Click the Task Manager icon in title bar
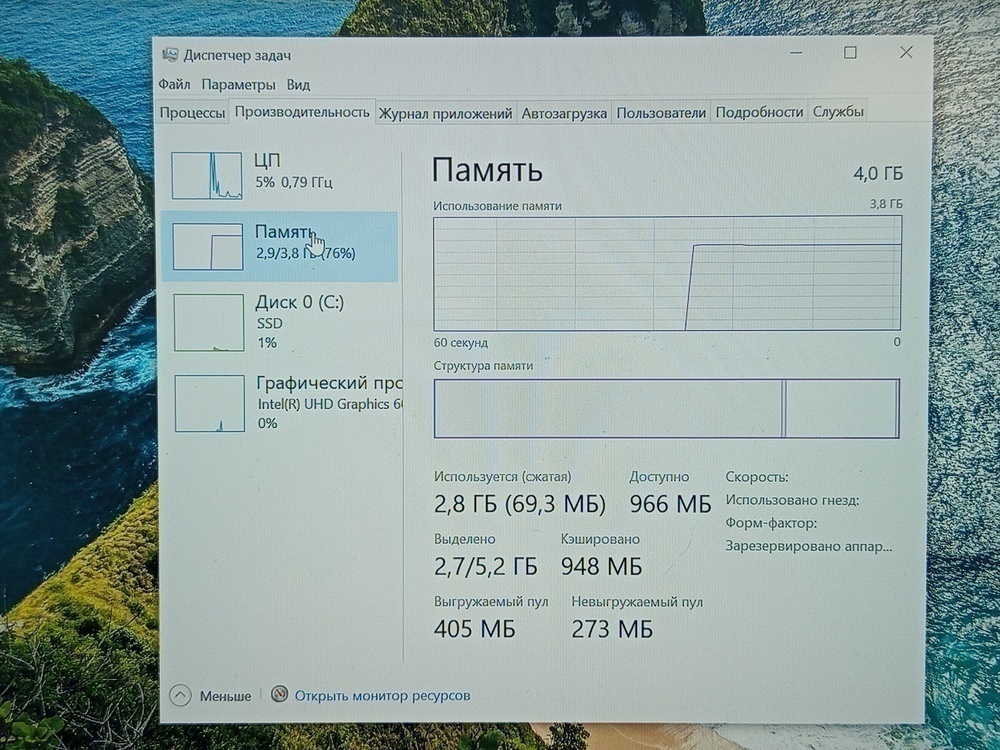This screenshot has height=750, width=1000. 170,55
